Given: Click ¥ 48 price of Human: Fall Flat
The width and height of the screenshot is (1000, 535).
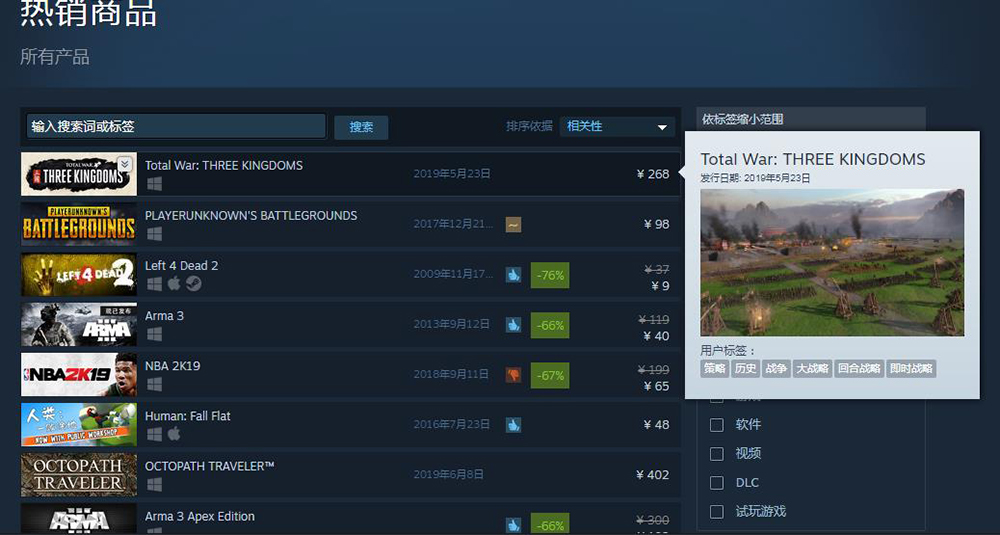Looking at the screenshot, I should [x=657, y=425].
